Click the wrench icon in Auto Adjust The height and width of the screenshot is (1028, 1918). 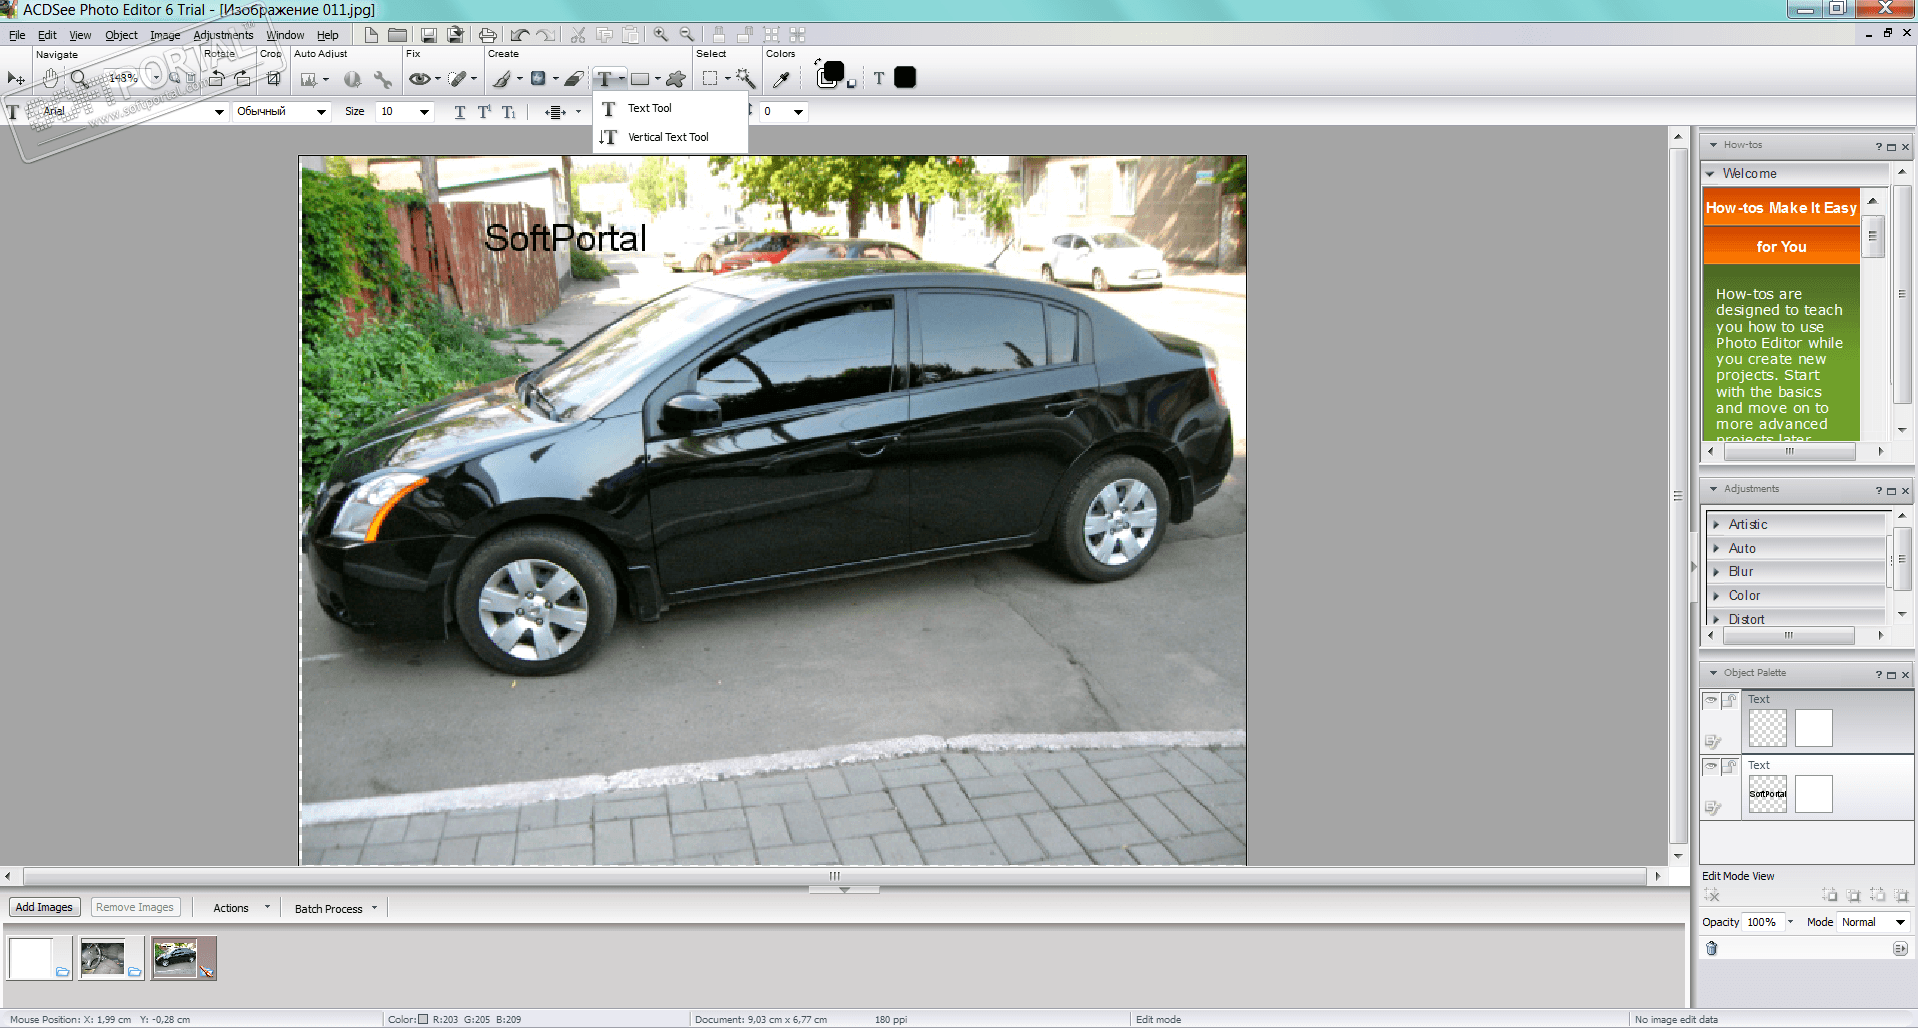383,79
